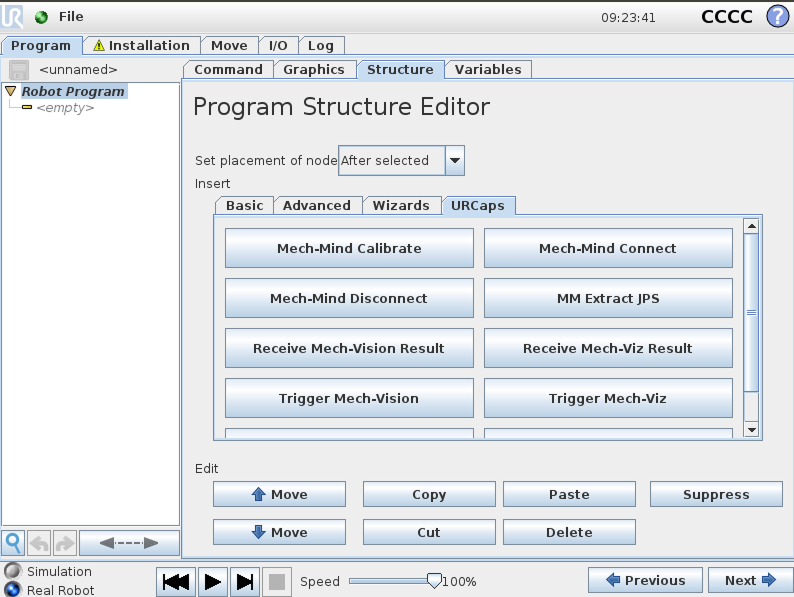This screenshot has height=597, width=794.
Task: Open the Wizards insert tab
Action: coord(401,205)
